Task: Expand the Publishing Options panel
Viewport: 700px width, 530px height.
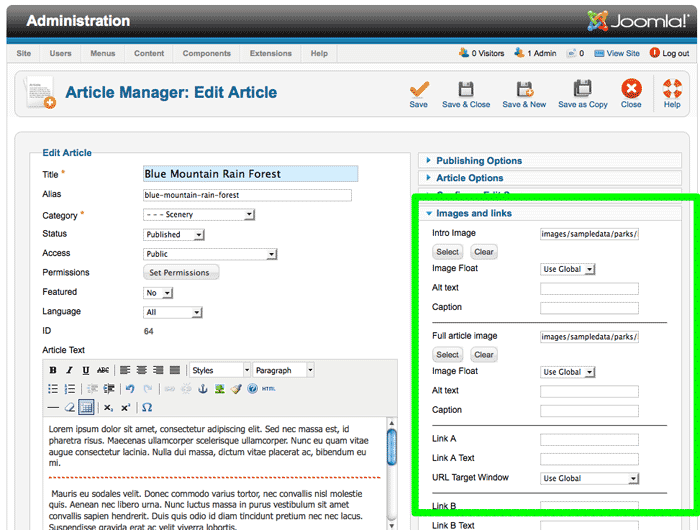Action: pos(479,161)
